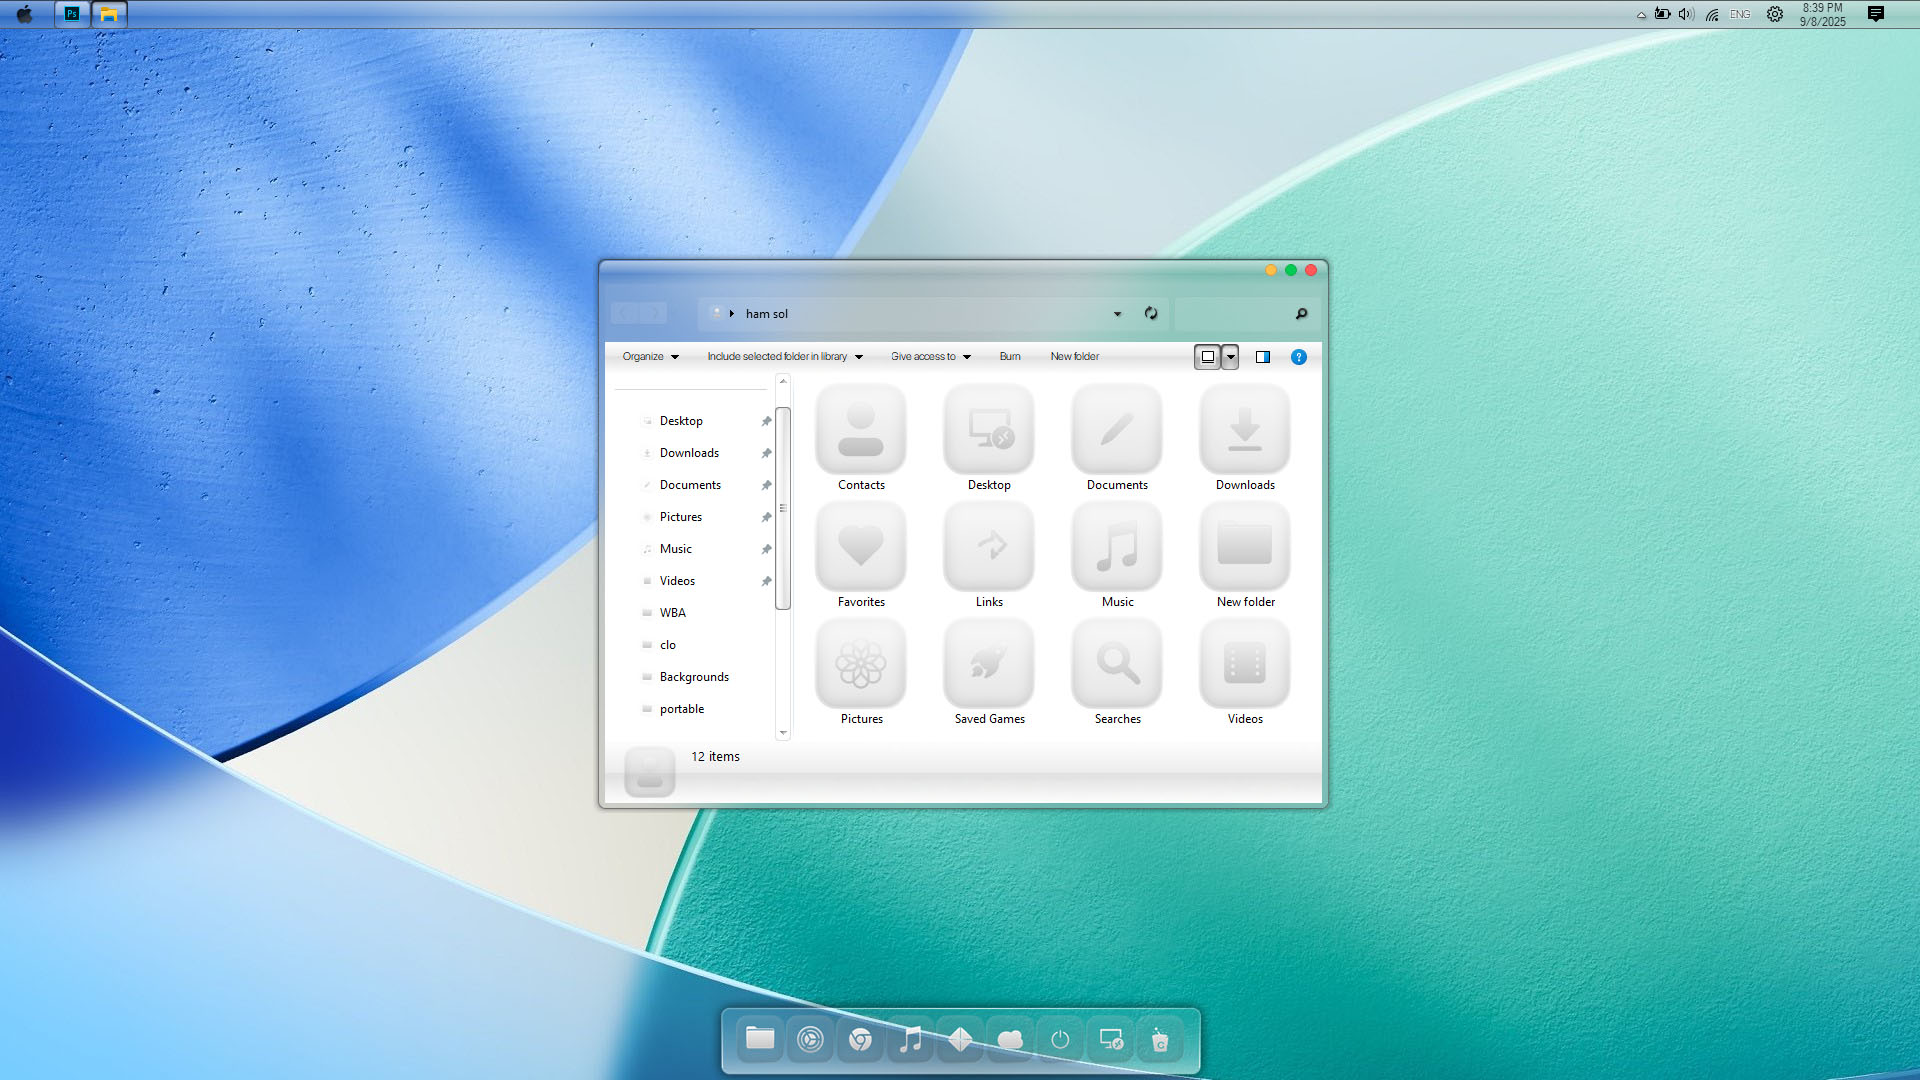Open the view options dropdown arrow
This screenshot has width=1920, height=1080.
[1231, 357]
